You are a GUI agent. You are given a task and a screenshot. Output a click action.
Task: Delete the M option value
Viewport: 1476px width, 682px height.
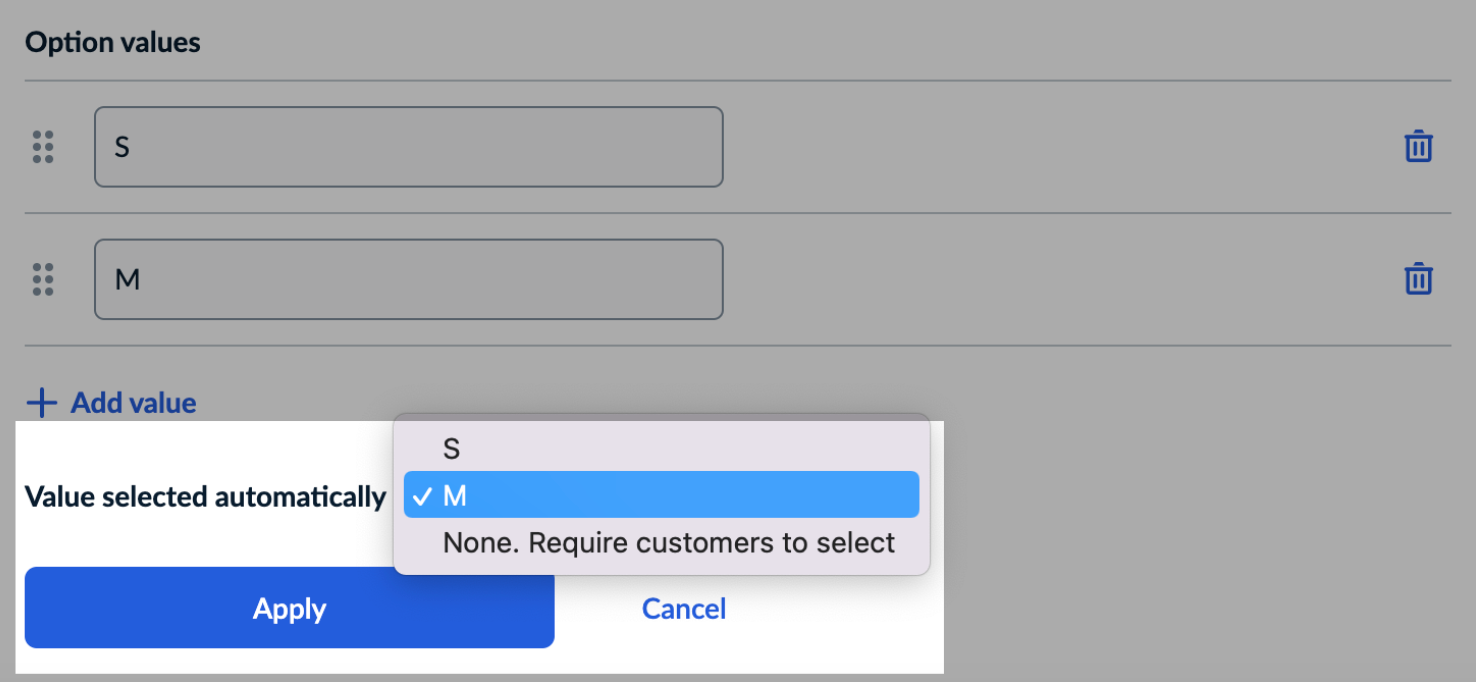coord(1418,279)
